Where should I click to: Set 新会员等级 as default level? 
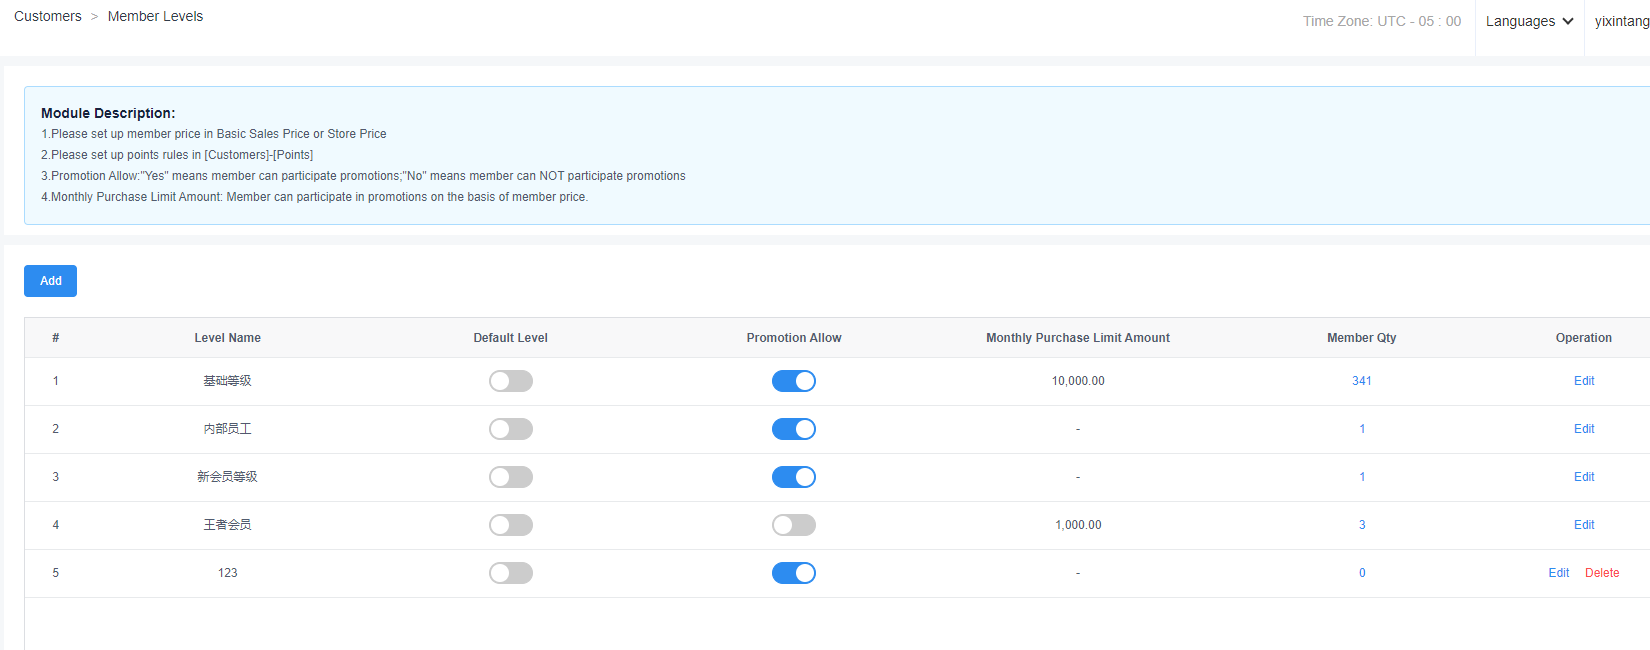510,477
